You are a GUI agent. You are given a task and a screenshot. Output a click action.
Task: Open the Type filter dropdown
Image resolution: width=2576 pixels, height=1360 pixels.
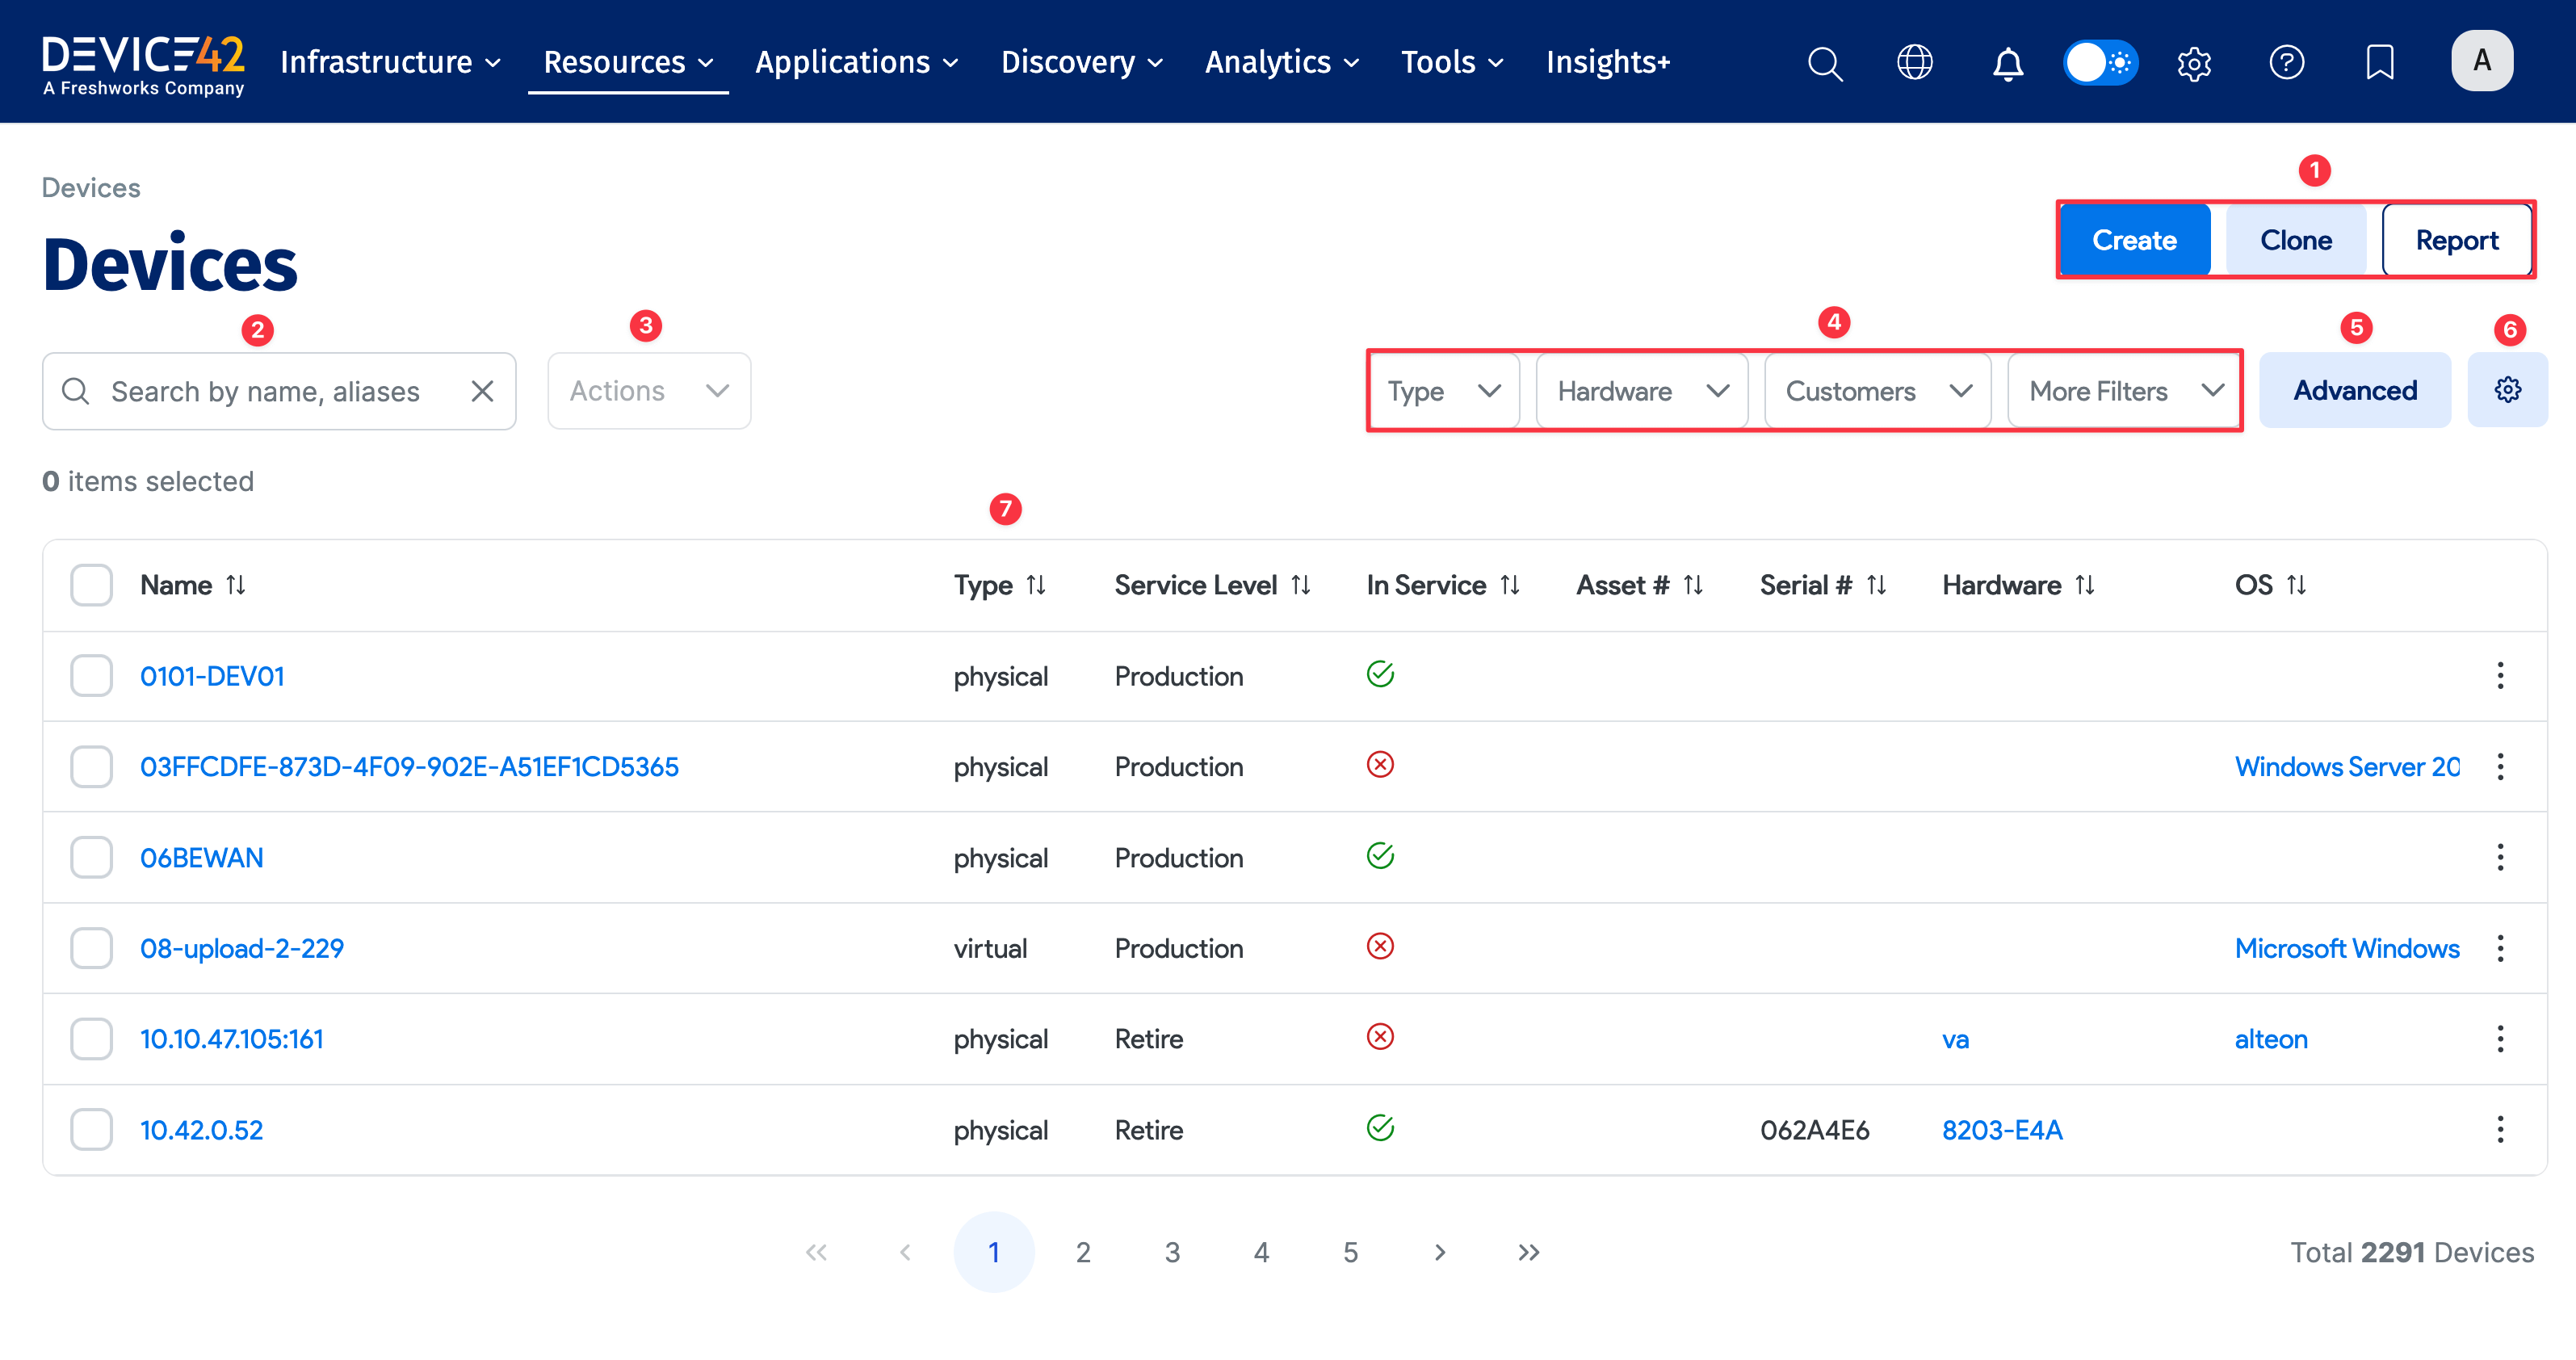tap(1443, 390)
